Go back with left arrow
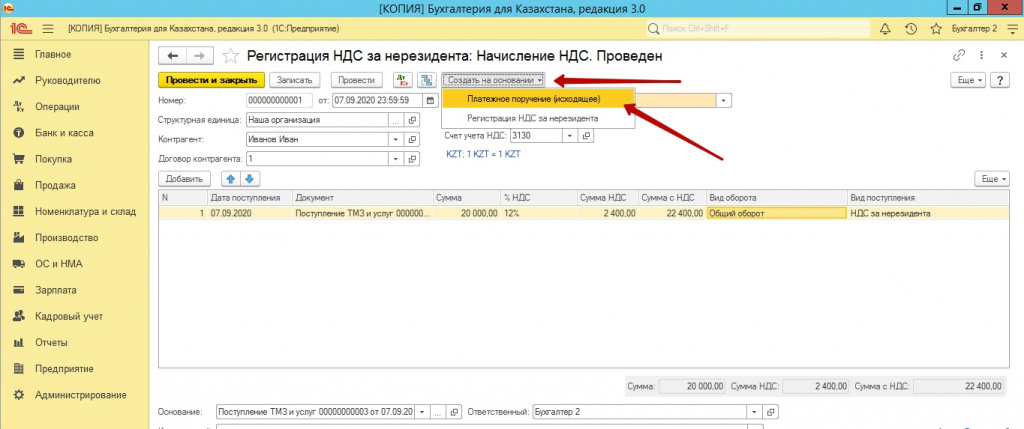1024x429 pixels. tap(172, 56)
